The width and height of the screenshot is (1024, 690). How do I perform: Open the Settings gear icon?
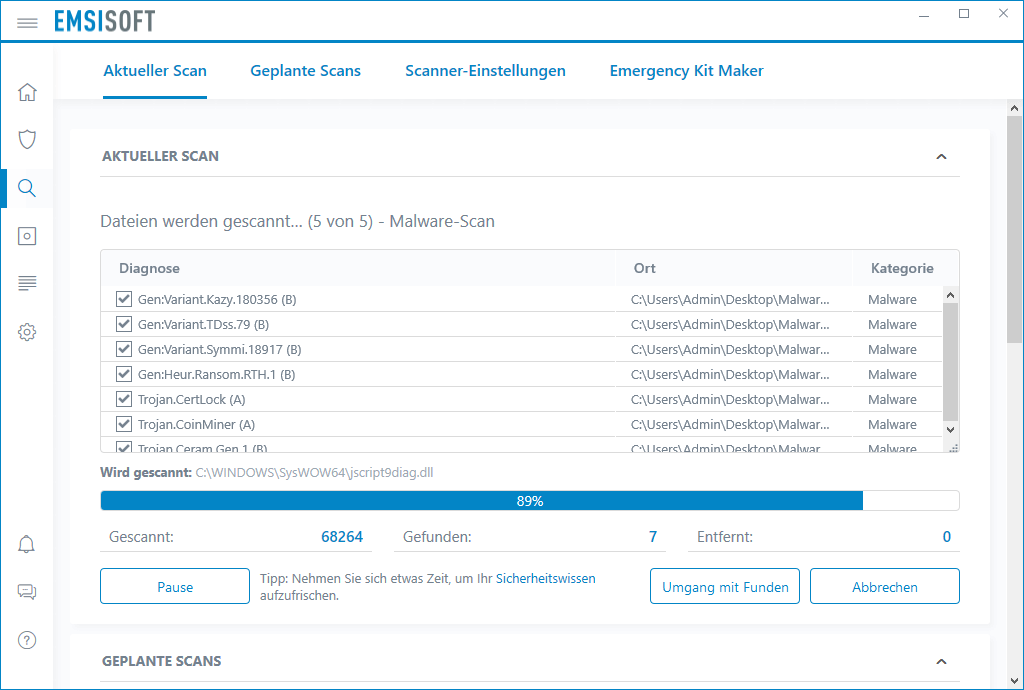click(x=27, y=332)
